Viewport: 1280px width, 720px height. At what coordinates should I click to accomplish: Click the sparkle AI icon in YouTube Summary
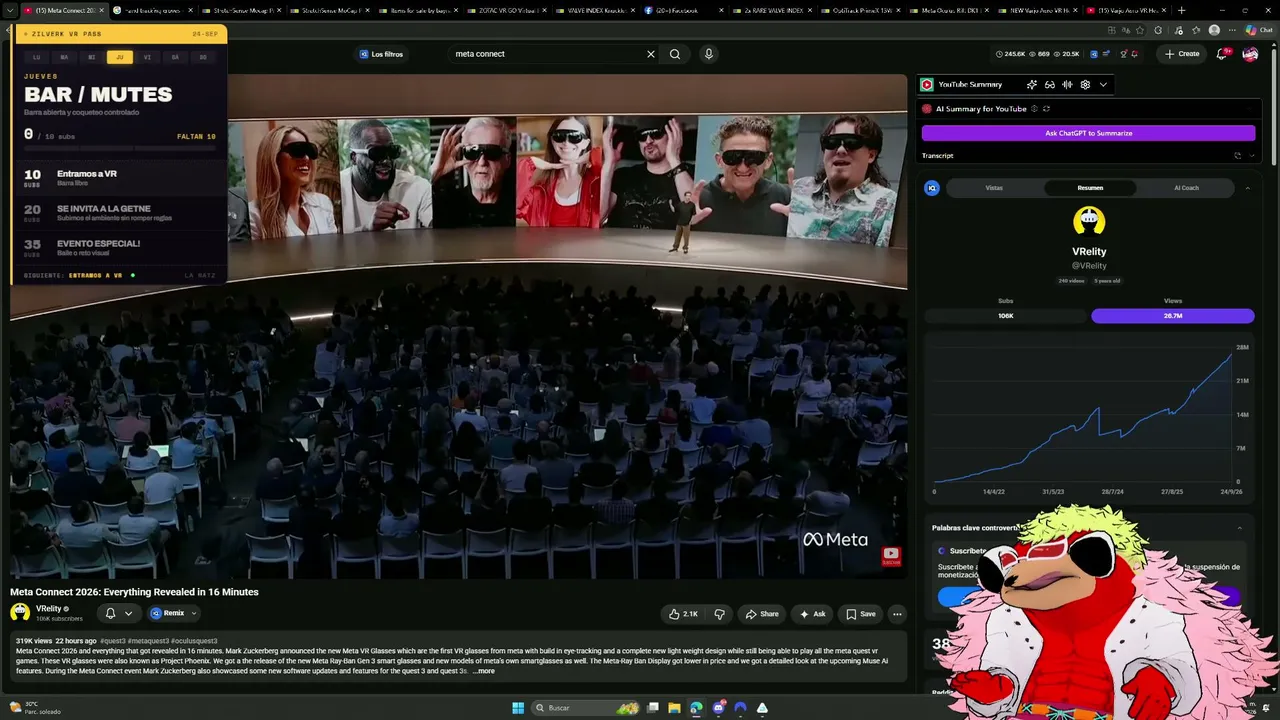point(1032,85)
